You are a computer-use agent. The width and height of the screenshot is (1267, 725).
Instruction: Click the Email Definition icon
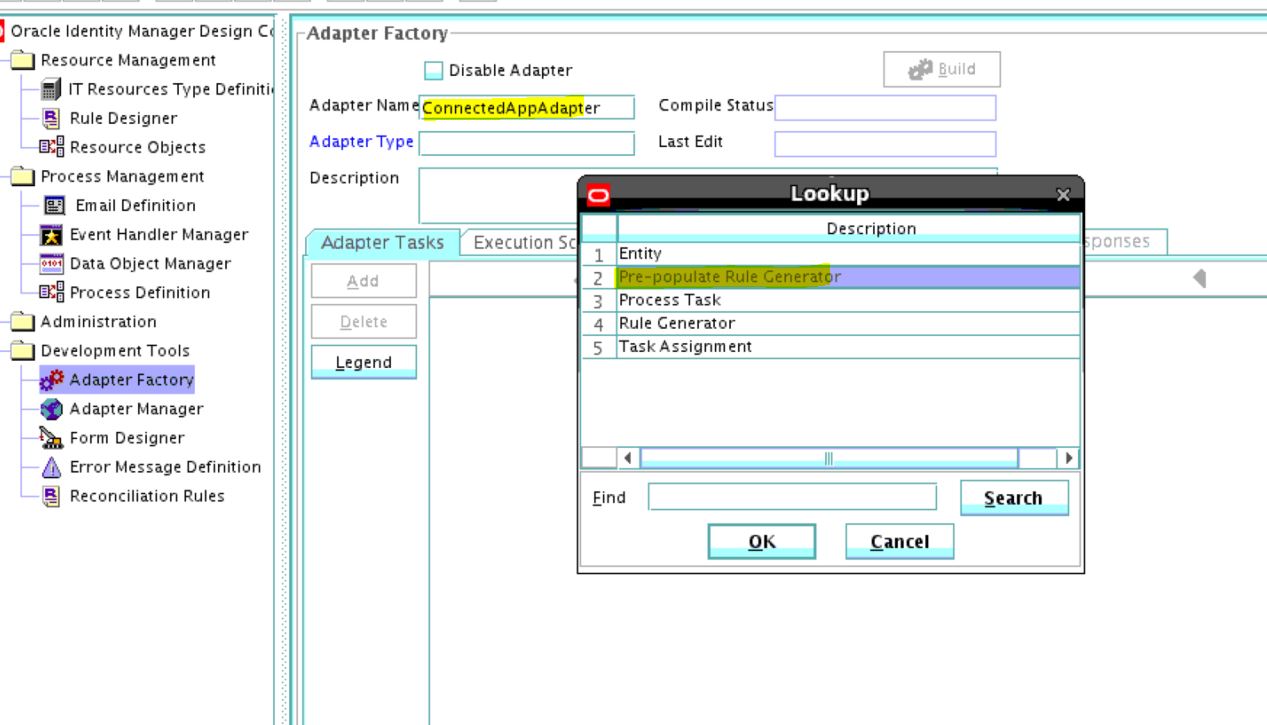click(54, 205)
